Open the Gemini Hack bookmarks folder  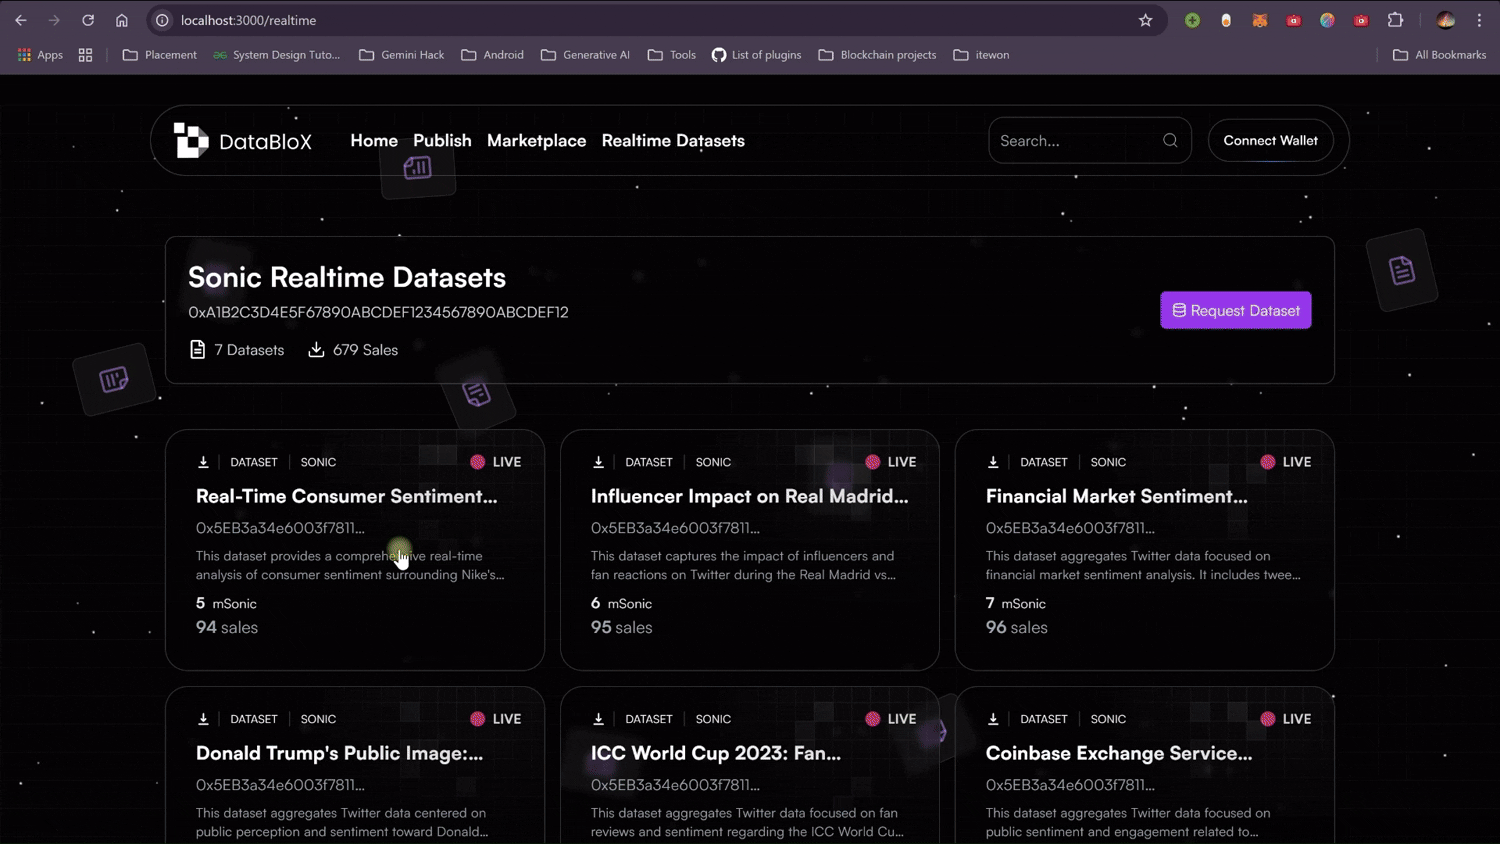point(402,55)
